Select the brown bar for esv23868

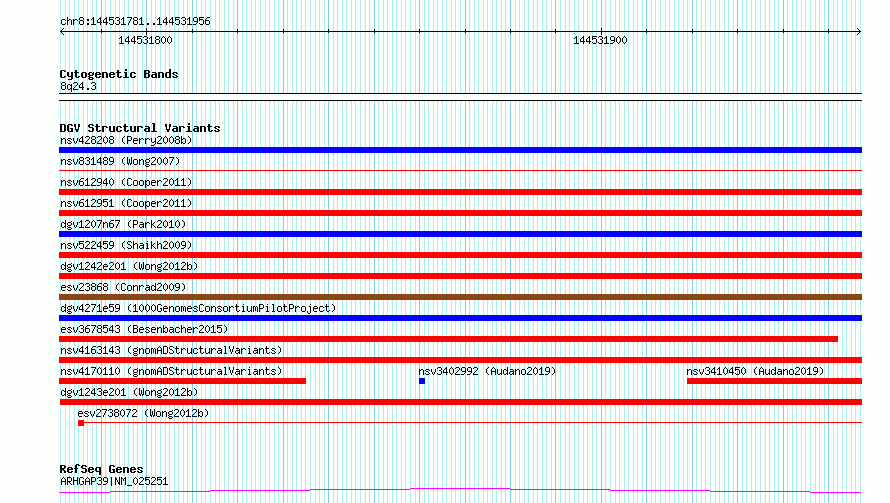click(x=460, y=297)
